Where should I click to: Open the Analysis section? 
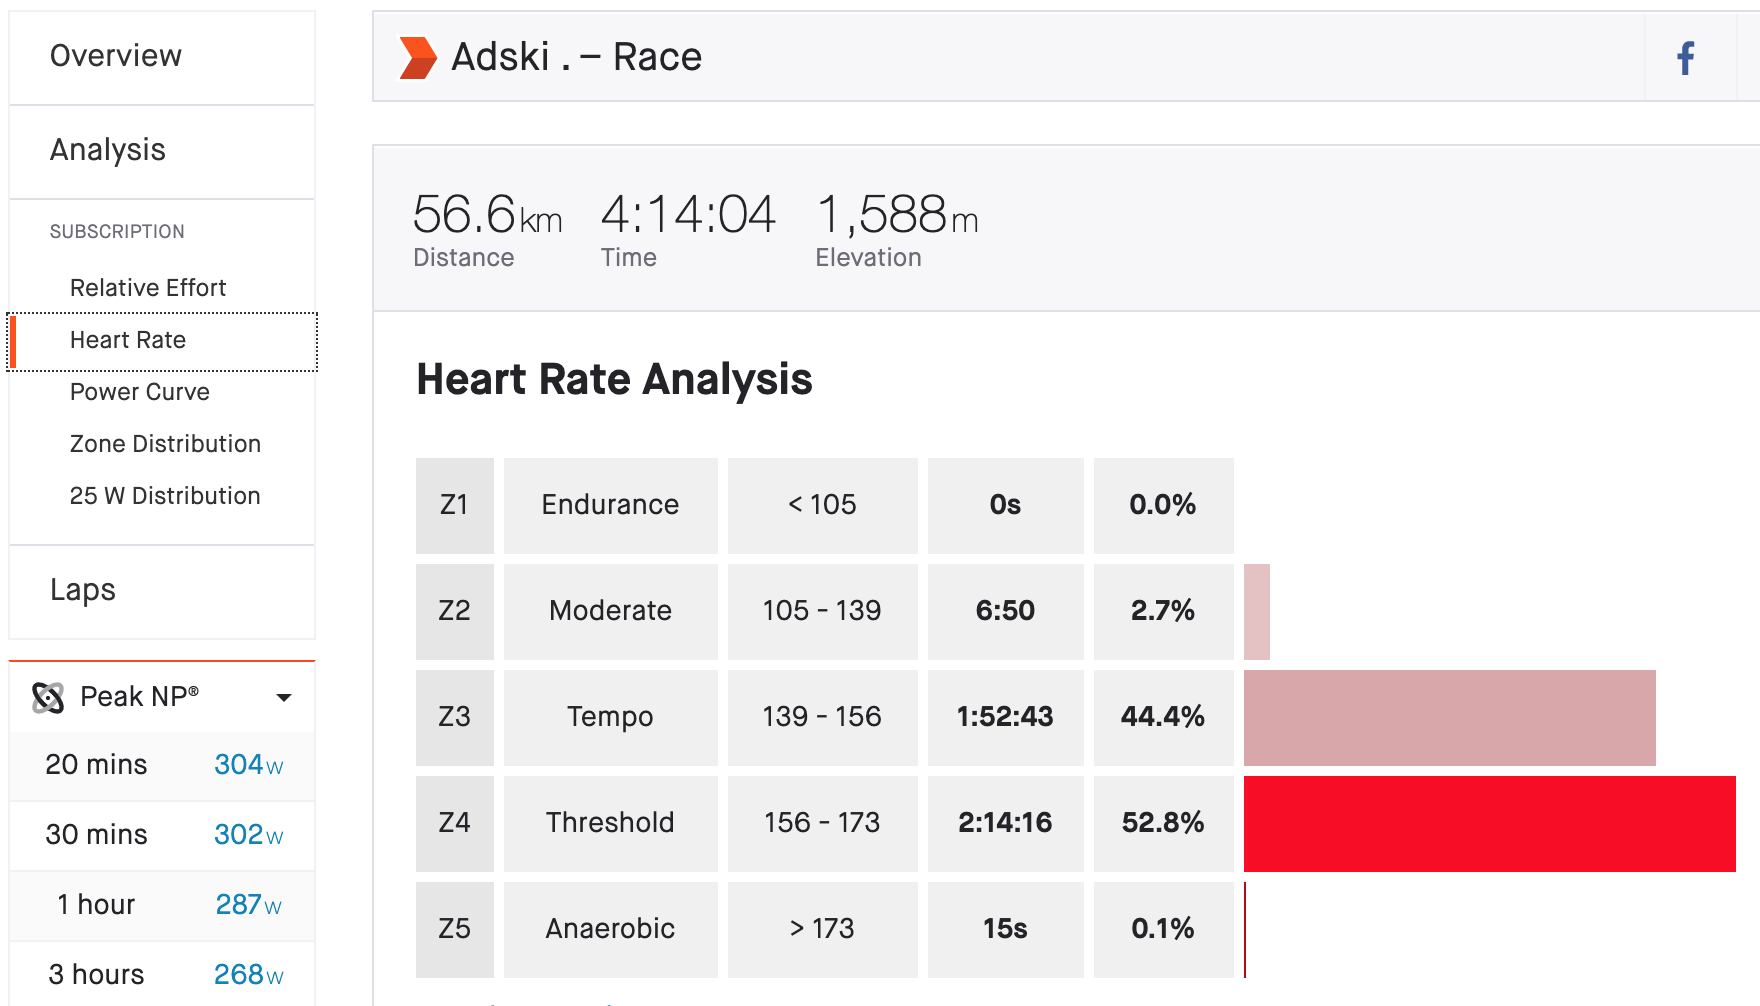(108, 150)
